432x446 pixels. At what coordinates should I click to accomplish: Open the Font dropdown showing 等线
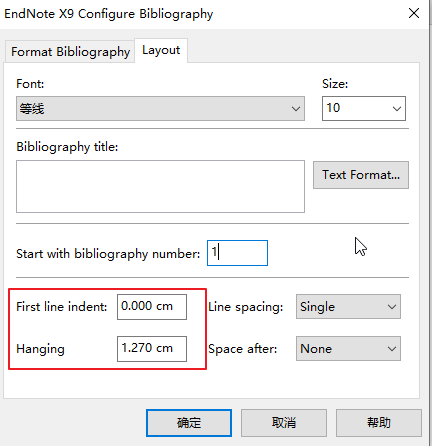coord(160,109)
